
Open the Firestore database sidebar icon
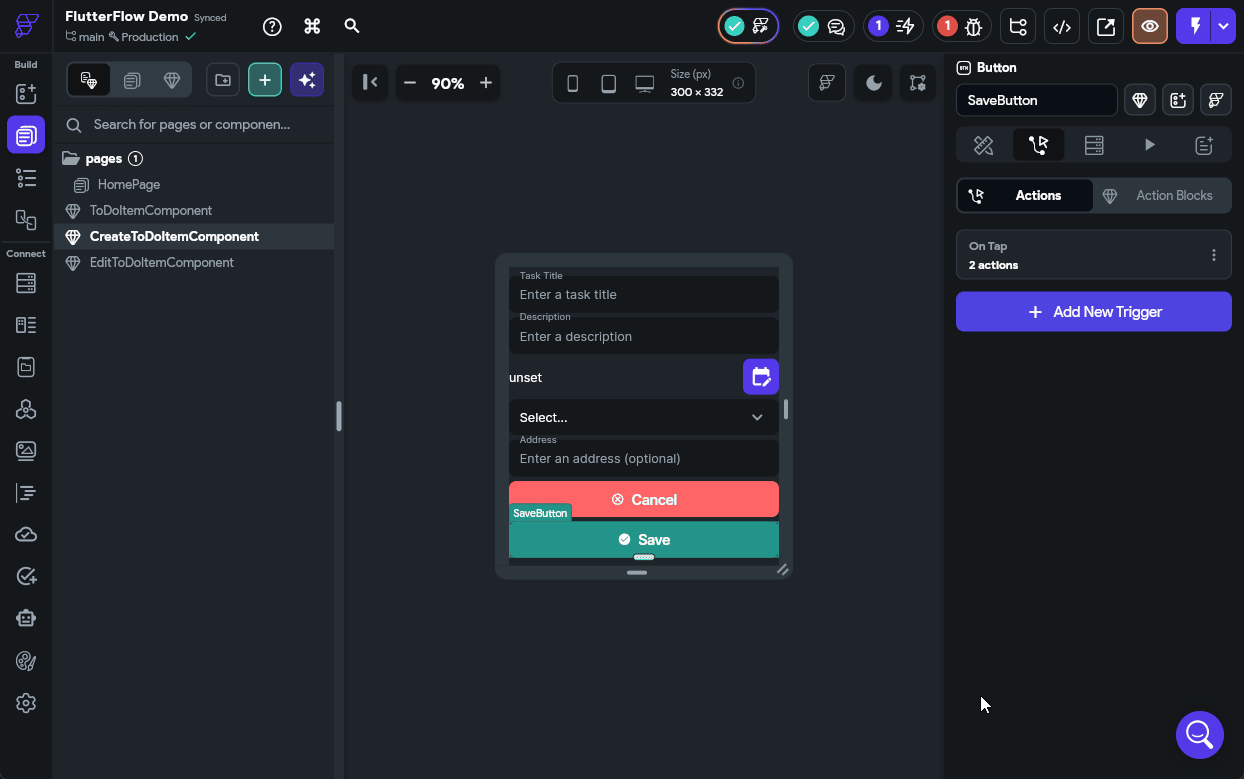tap(26, 283)
